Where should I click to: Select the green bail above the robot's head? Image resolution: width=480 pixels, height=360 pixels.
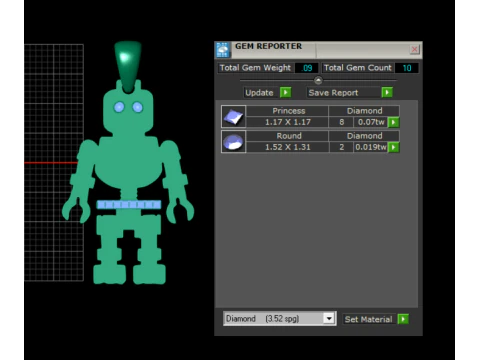128,66
